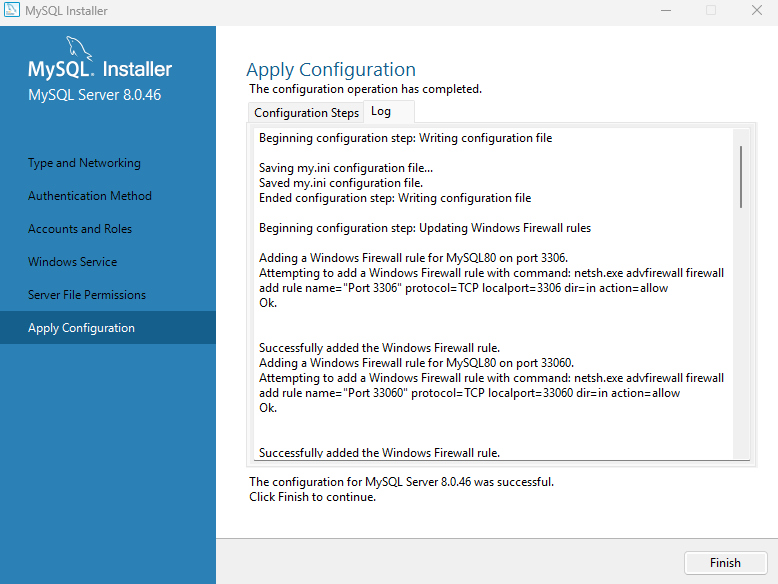Click 'The configuration operation has completed.' text
Screen dimensions: 778x584
(365, 89)
